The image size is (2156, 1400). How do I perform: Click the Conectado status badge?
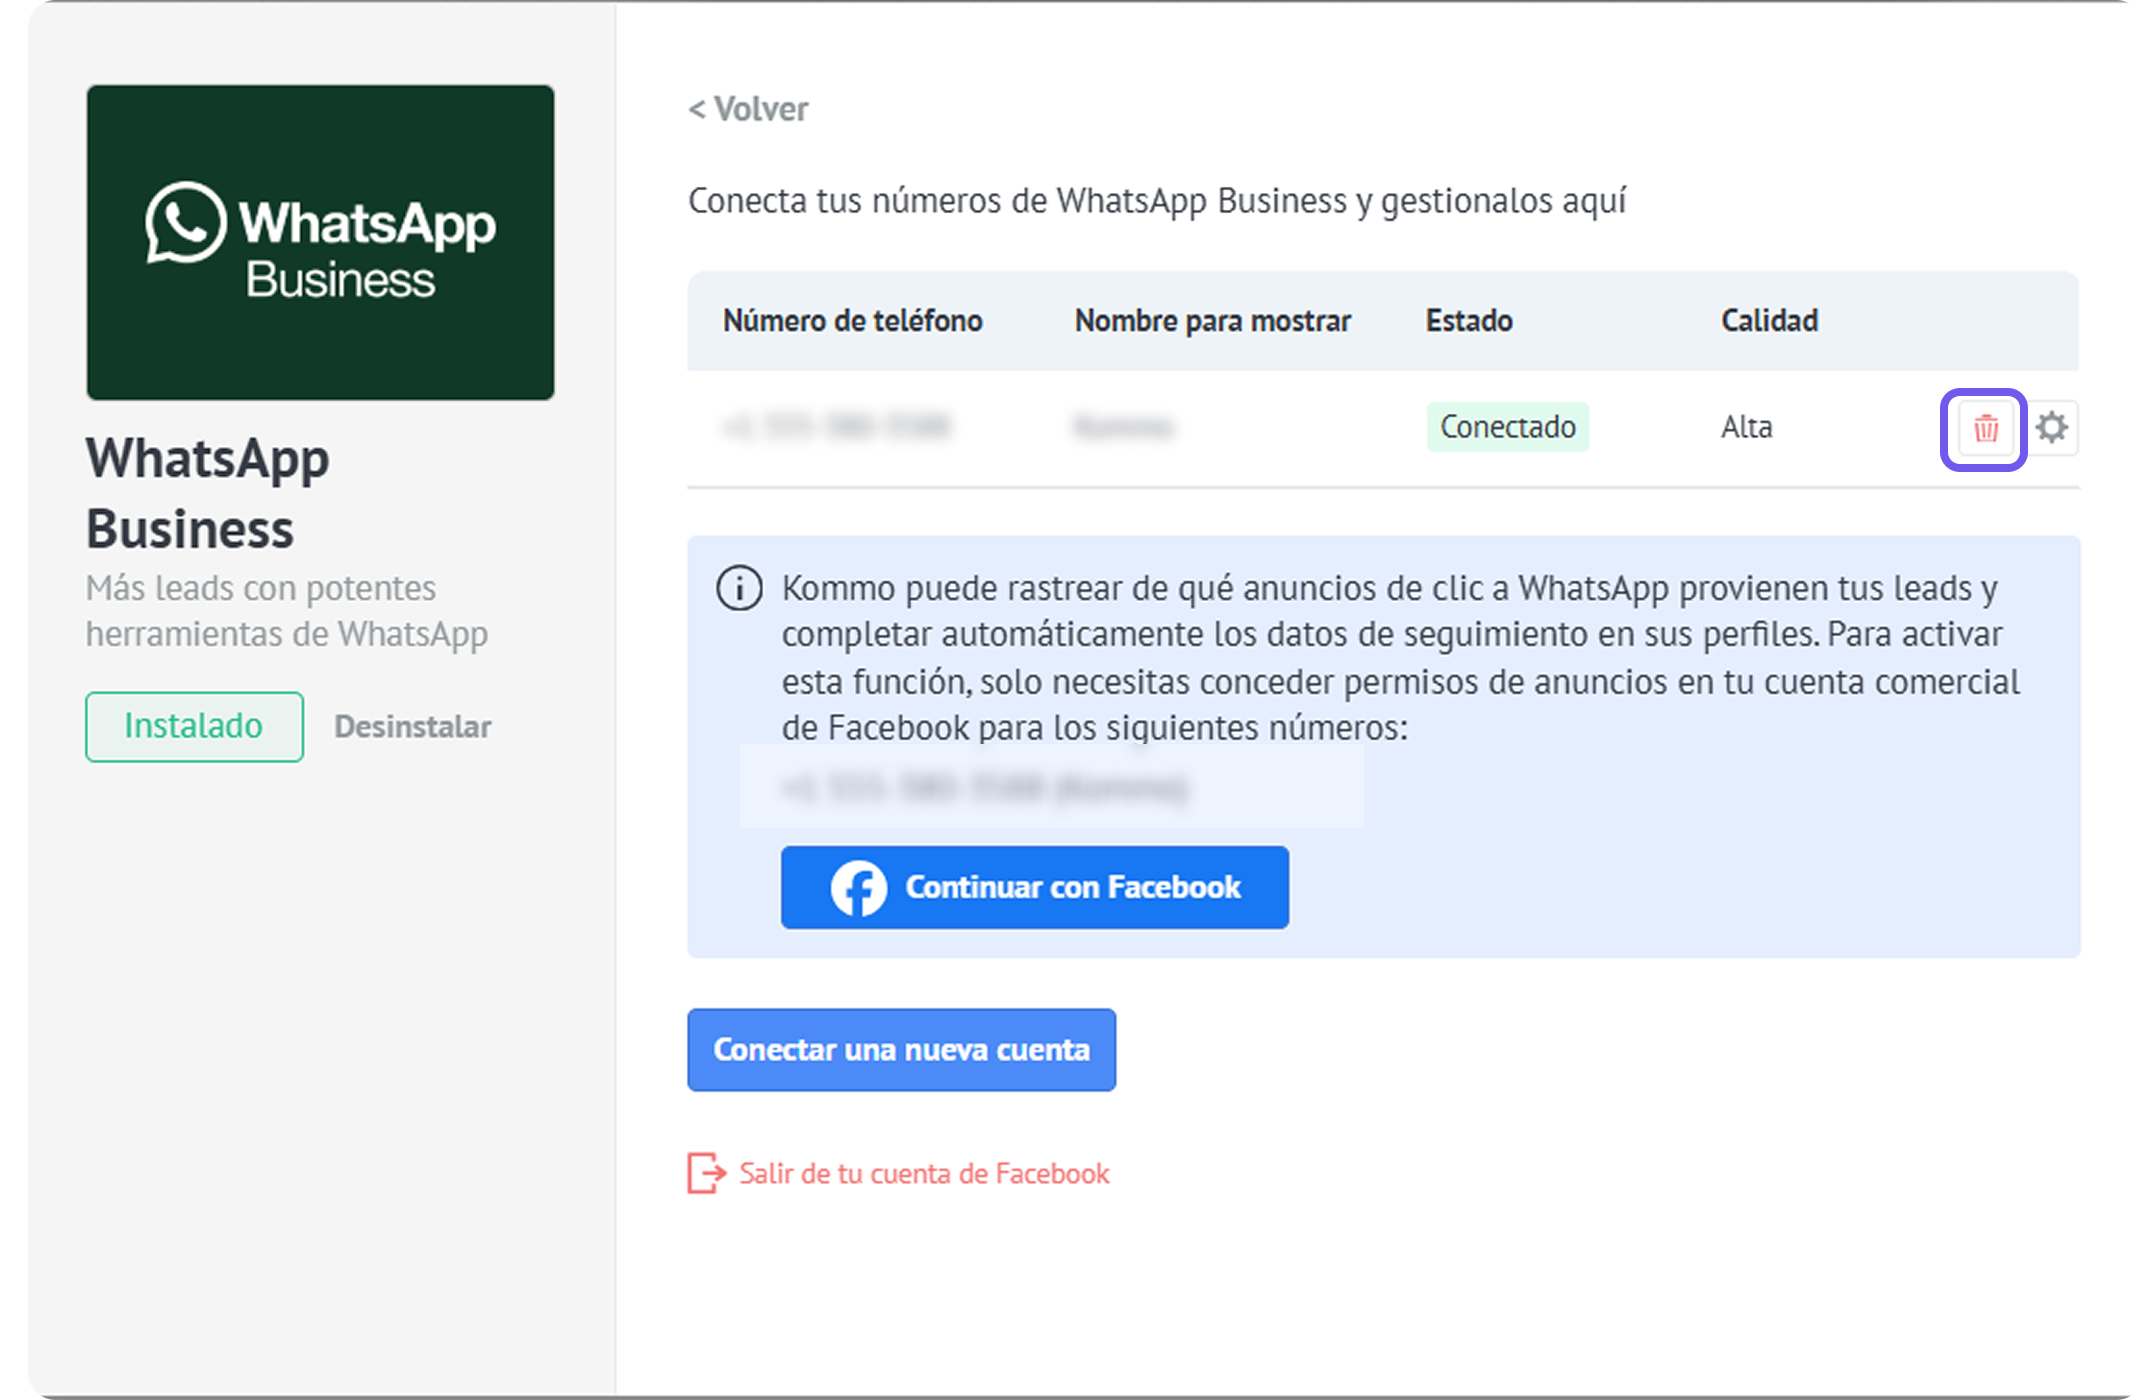pos(1507,427)
